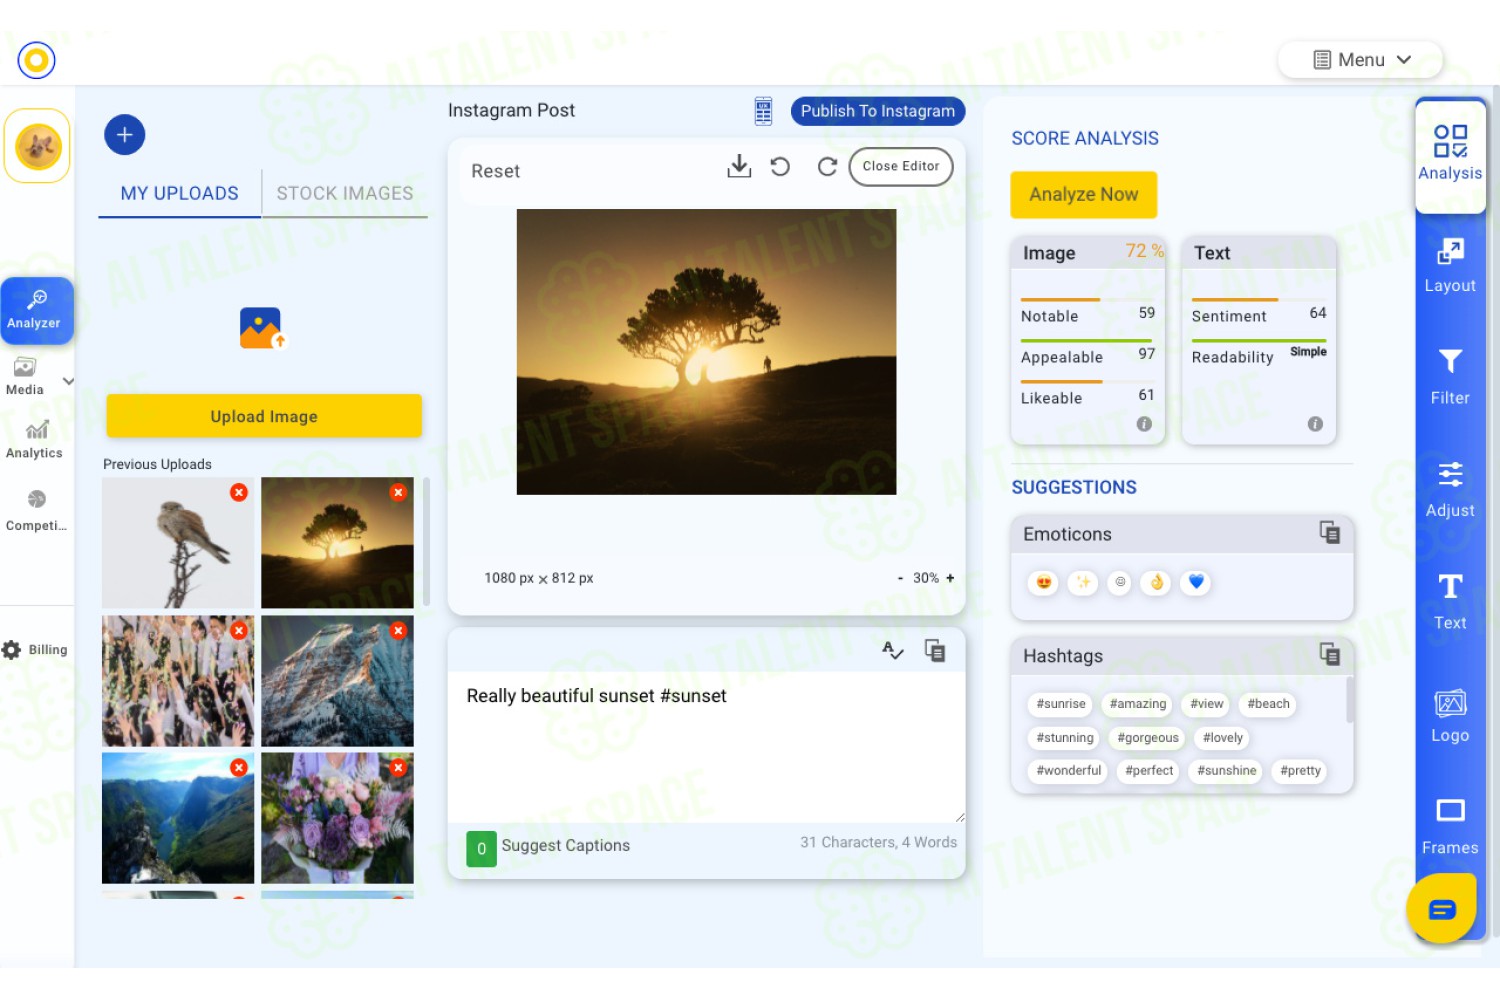Click the spell check icon
Screen dimensions: 1500x1000
(893, 651)
